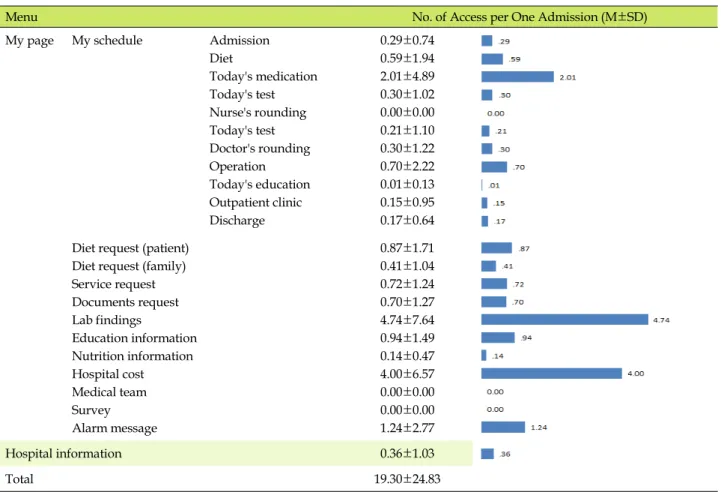Screen dimensions: 721x492
Task: Click the value '0.30±1.22'
Action: coord(407,149)
